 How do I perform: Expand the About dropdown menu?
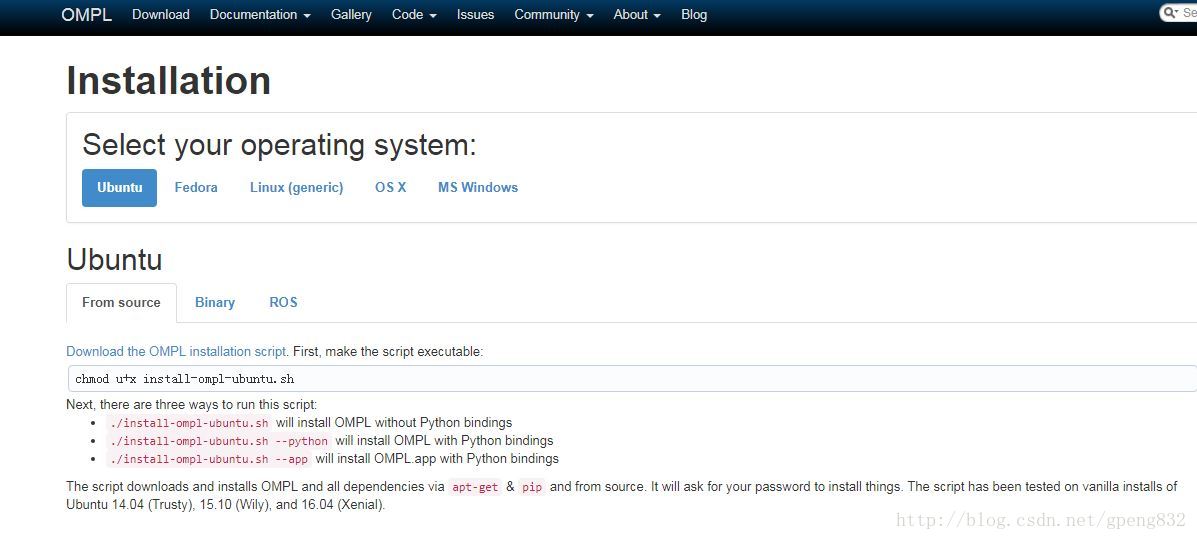637,15
